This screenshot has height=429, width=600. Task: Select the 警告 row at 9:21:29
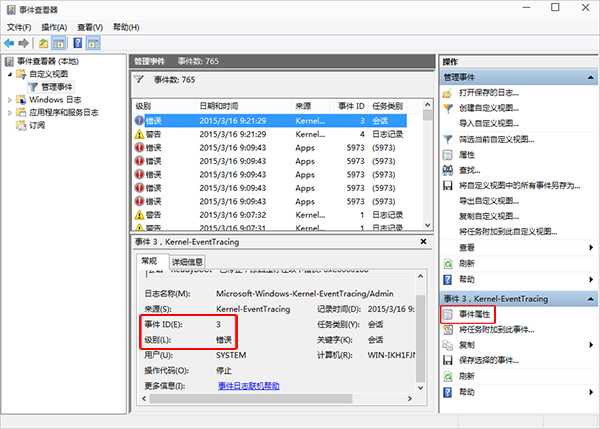click(x=270, y=134)
